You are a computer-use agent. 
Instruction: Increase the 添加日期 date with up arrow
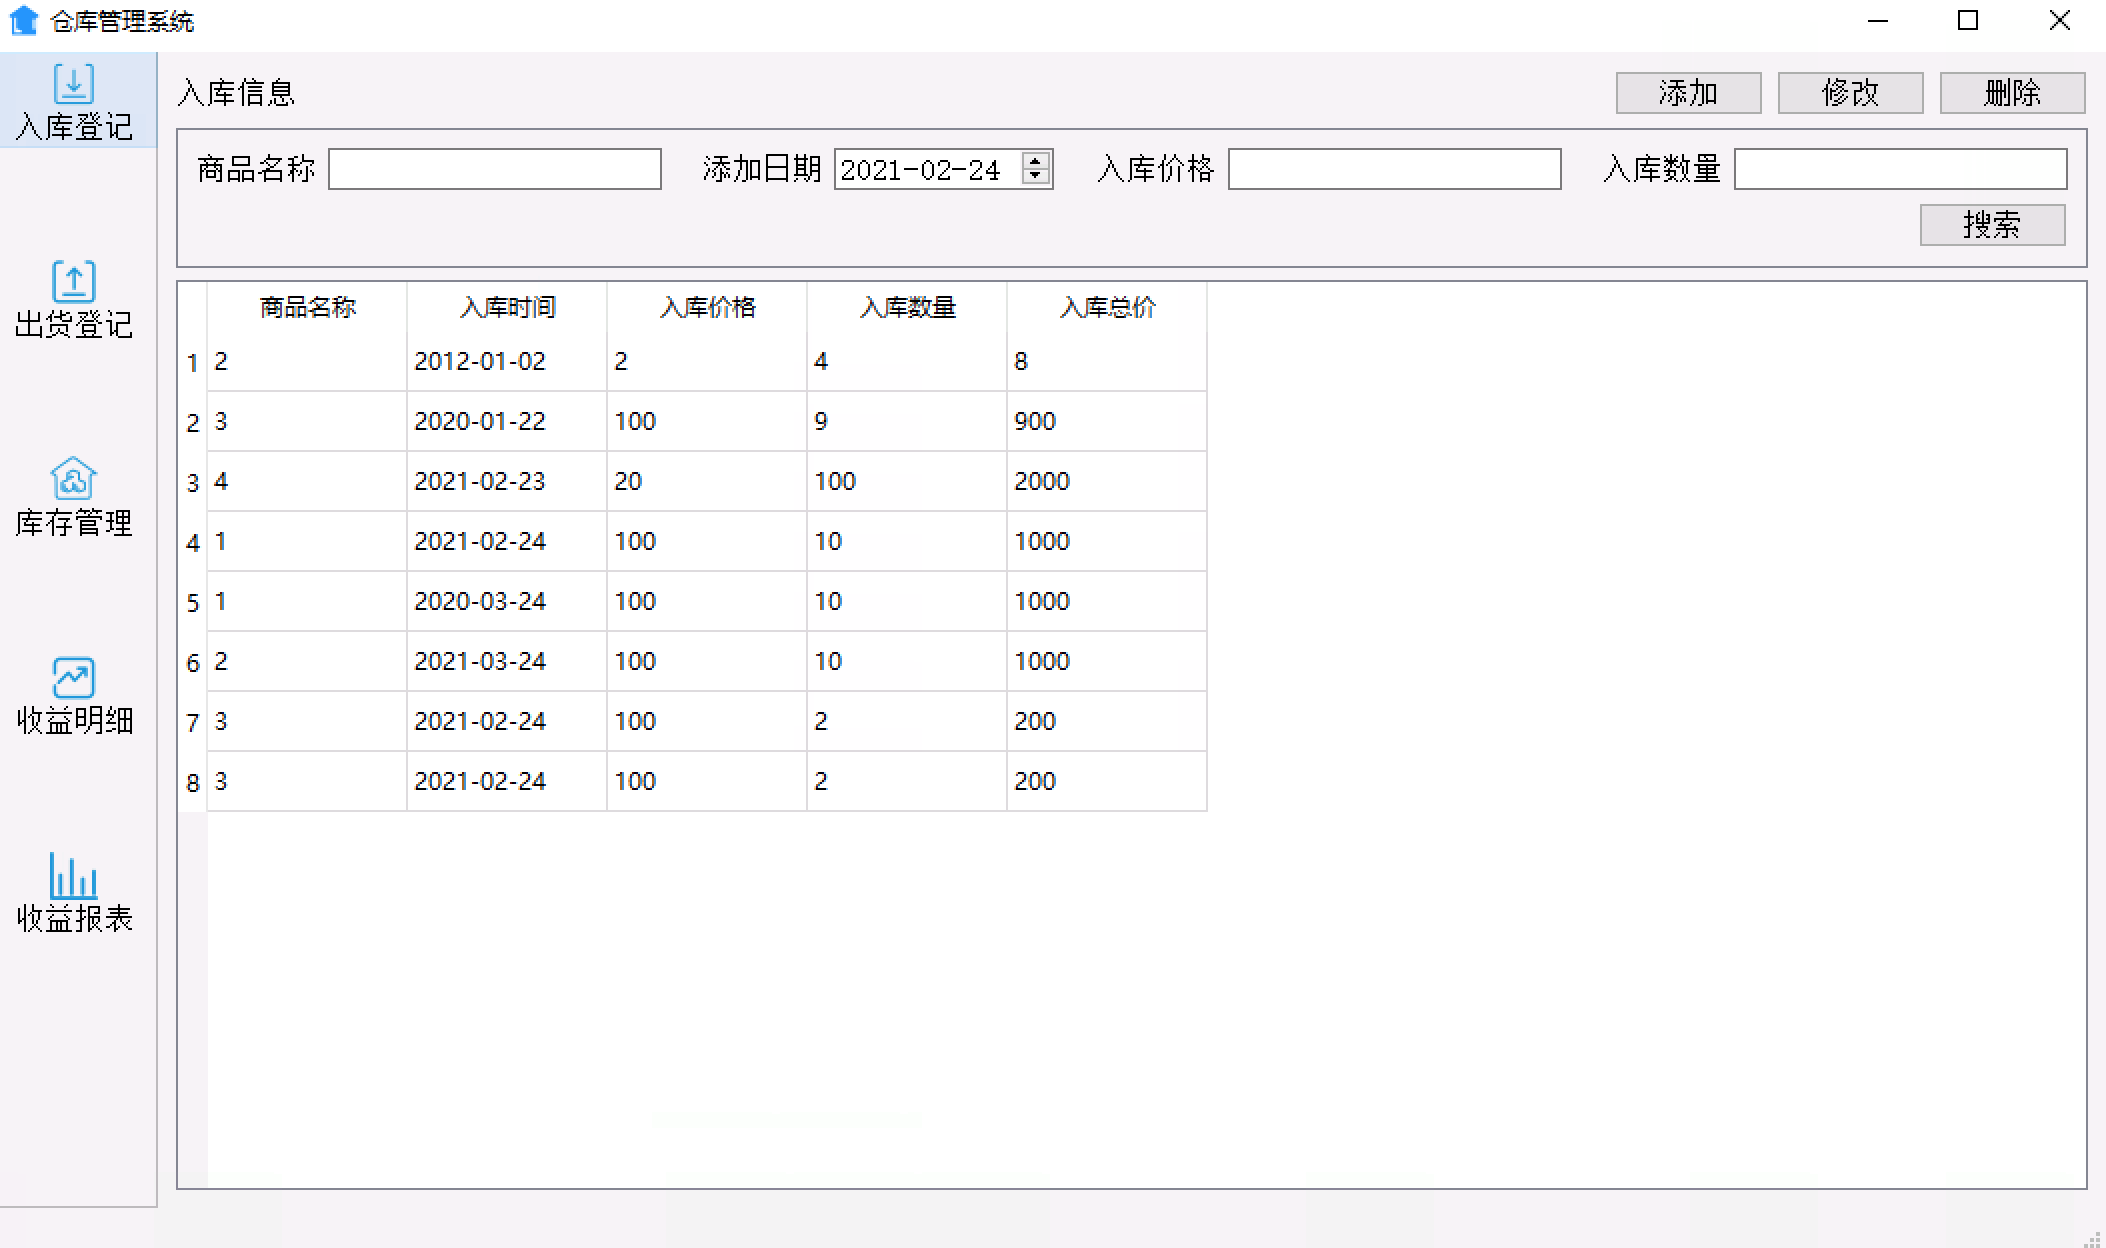point(1036,162)
